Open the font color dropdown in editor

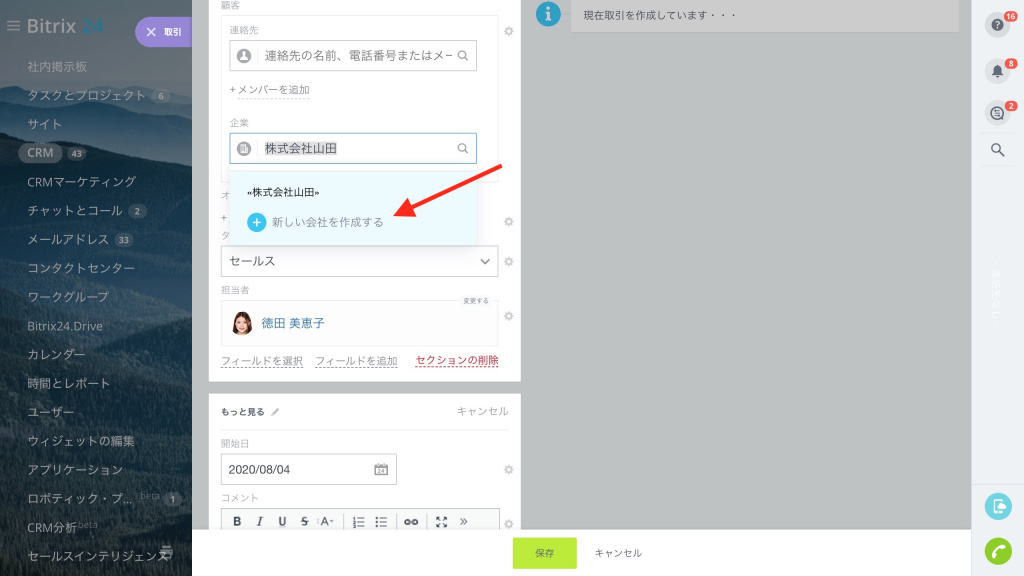(x=327, y=521)
